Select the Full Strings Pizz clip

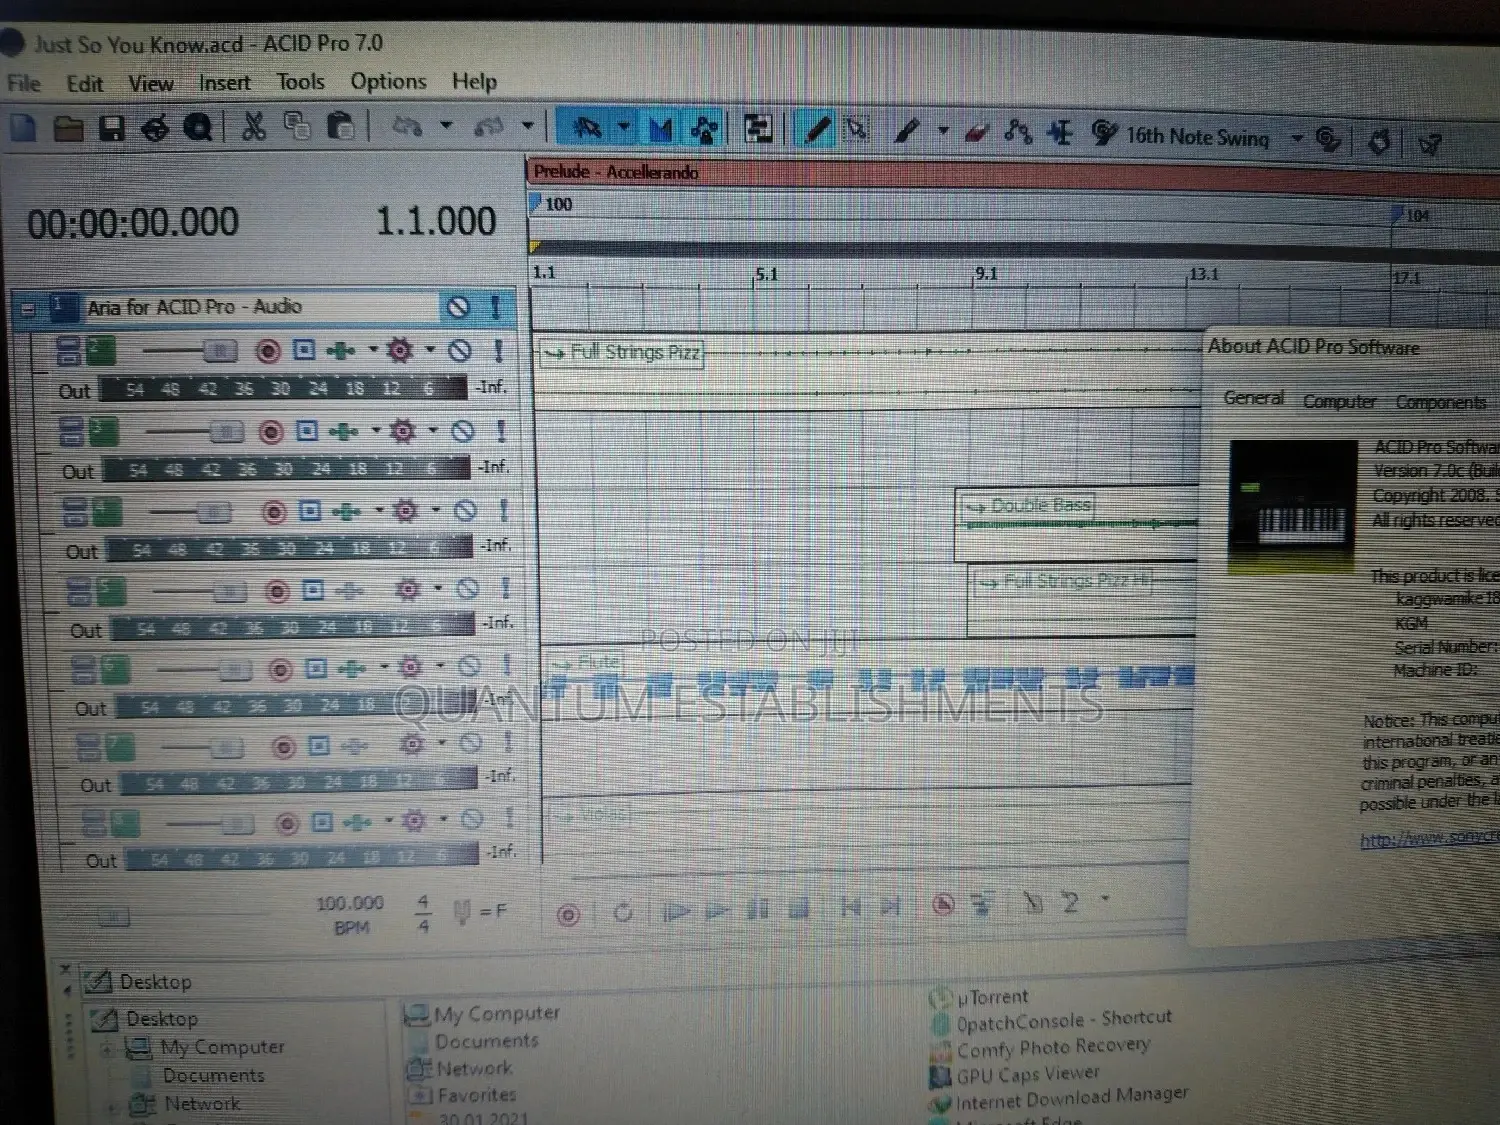622,353
